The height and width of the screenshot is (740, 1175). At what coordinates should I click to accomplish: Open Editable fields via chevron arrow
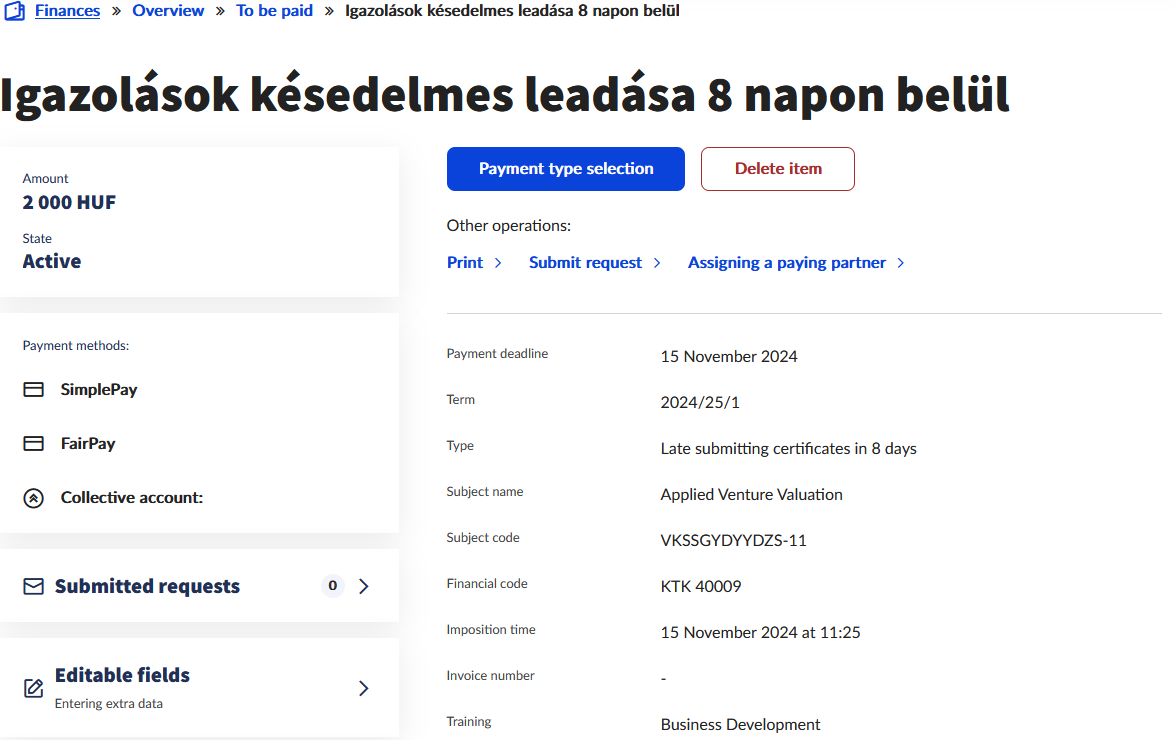364,688
